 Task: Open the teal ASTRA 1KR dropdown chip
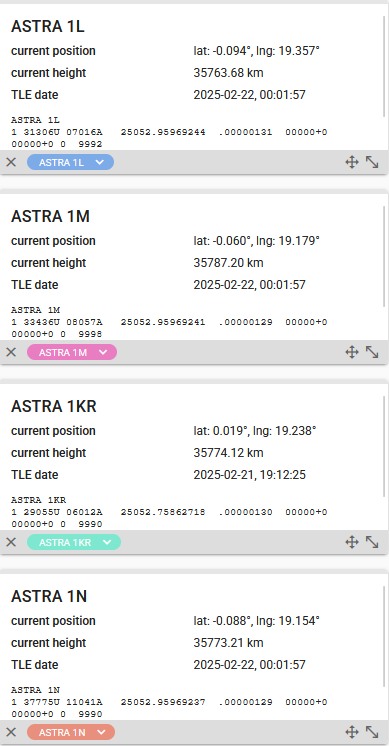74,542
